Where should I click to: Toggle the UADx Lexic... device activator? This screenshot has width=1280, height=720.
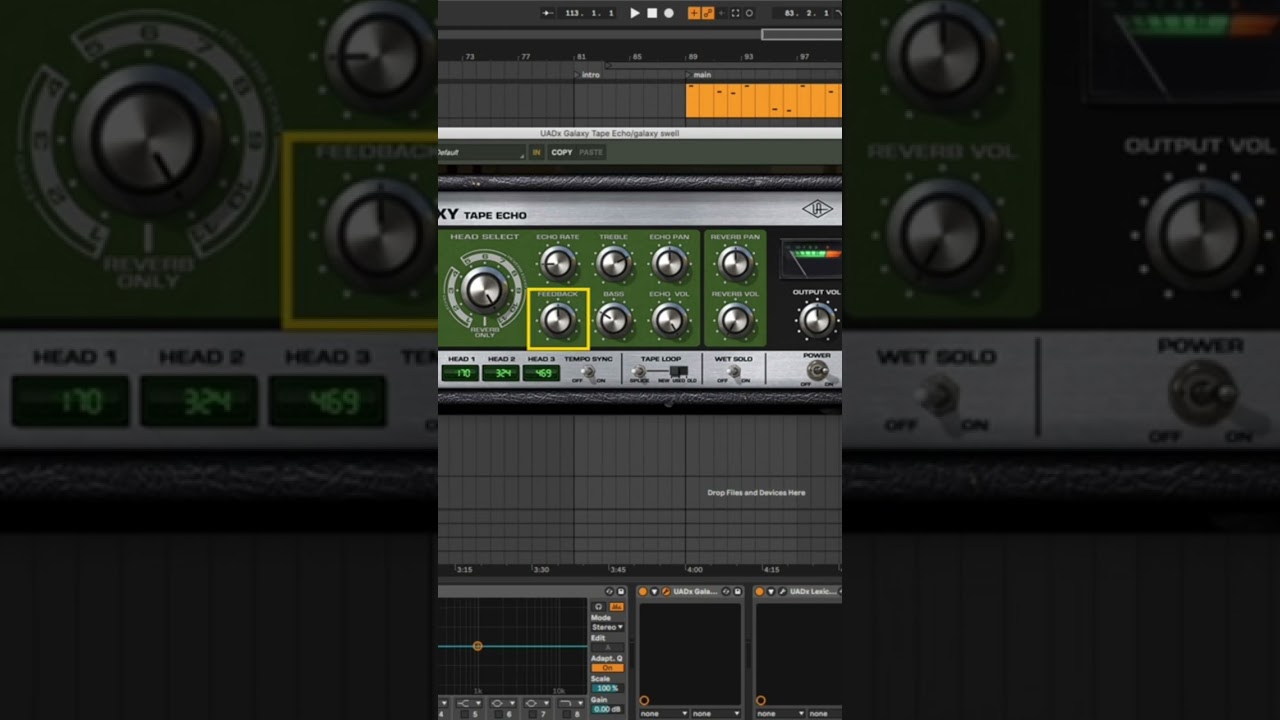pyautogui.click(x=760, y=592)
